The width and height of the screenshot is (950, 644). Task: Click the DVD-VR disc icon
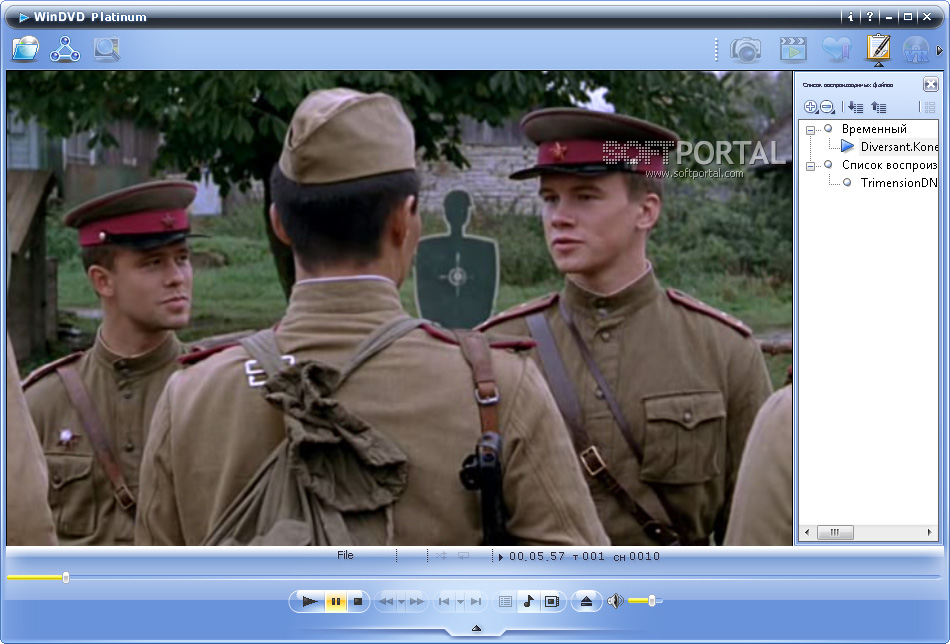click(915, 50)
